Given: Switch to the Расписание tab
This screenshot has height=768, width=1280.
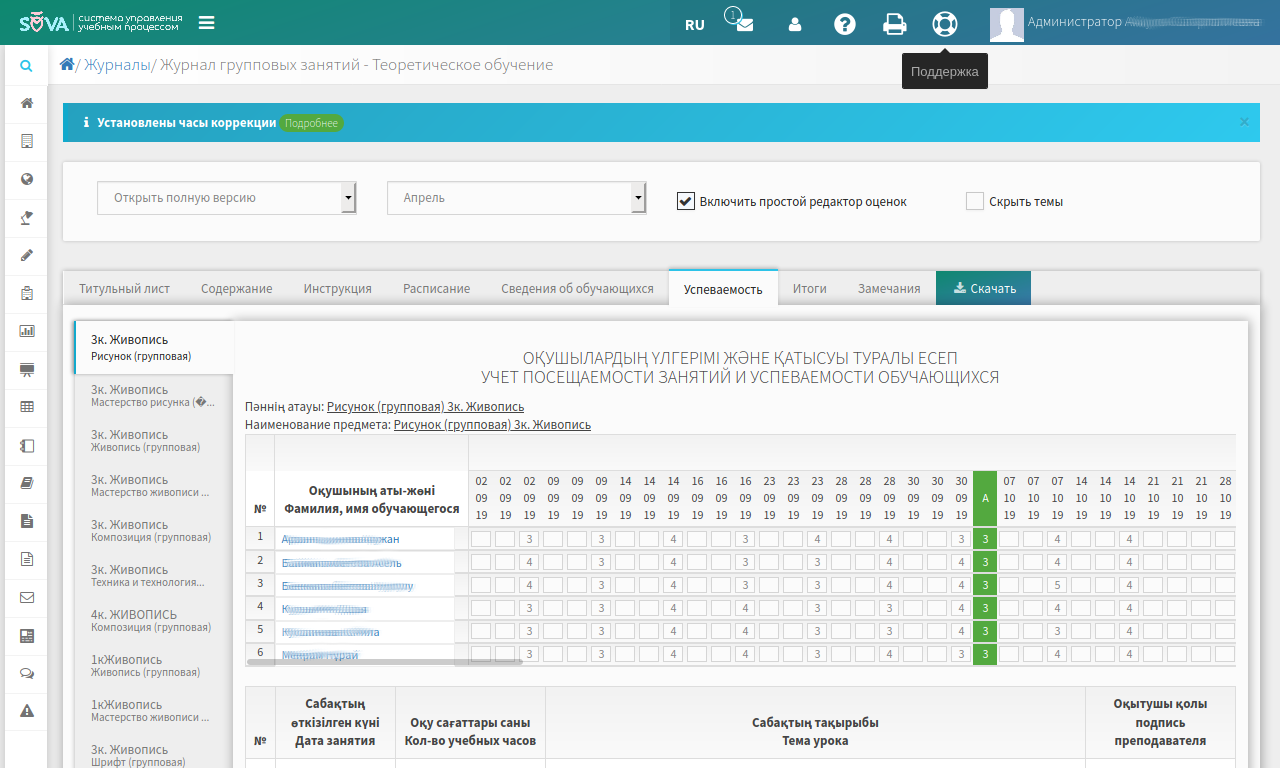Looking at the screenshot, I should 437,288.
